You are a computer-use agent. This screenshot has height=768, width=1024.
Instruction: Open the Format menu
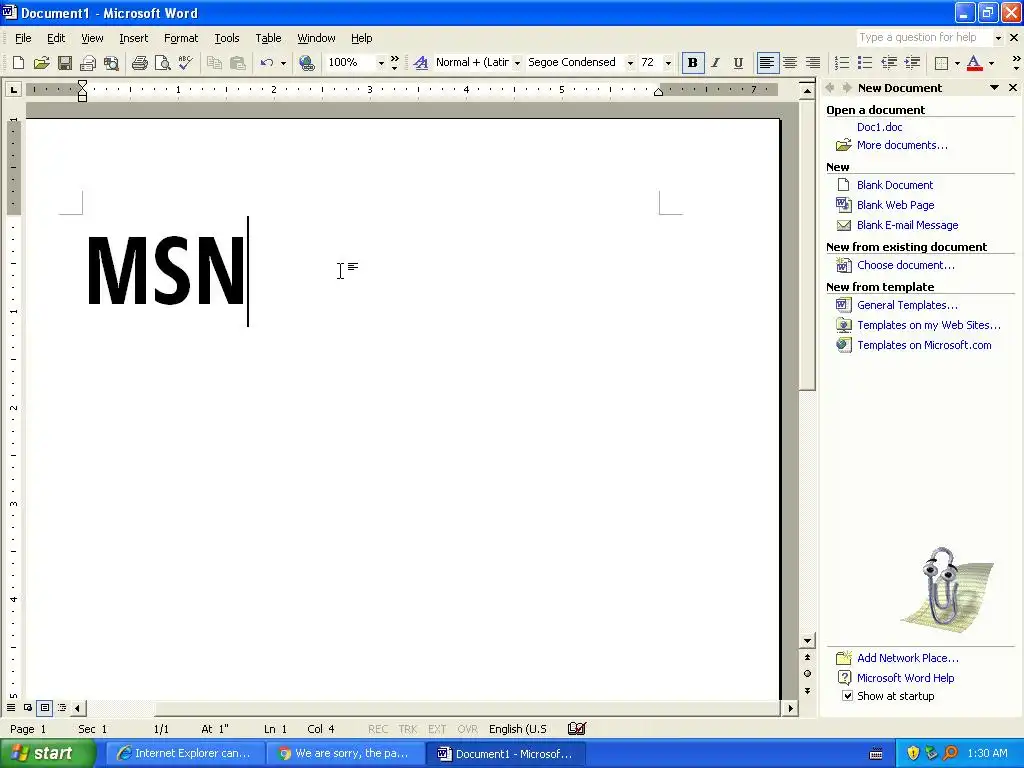(181, 38)
